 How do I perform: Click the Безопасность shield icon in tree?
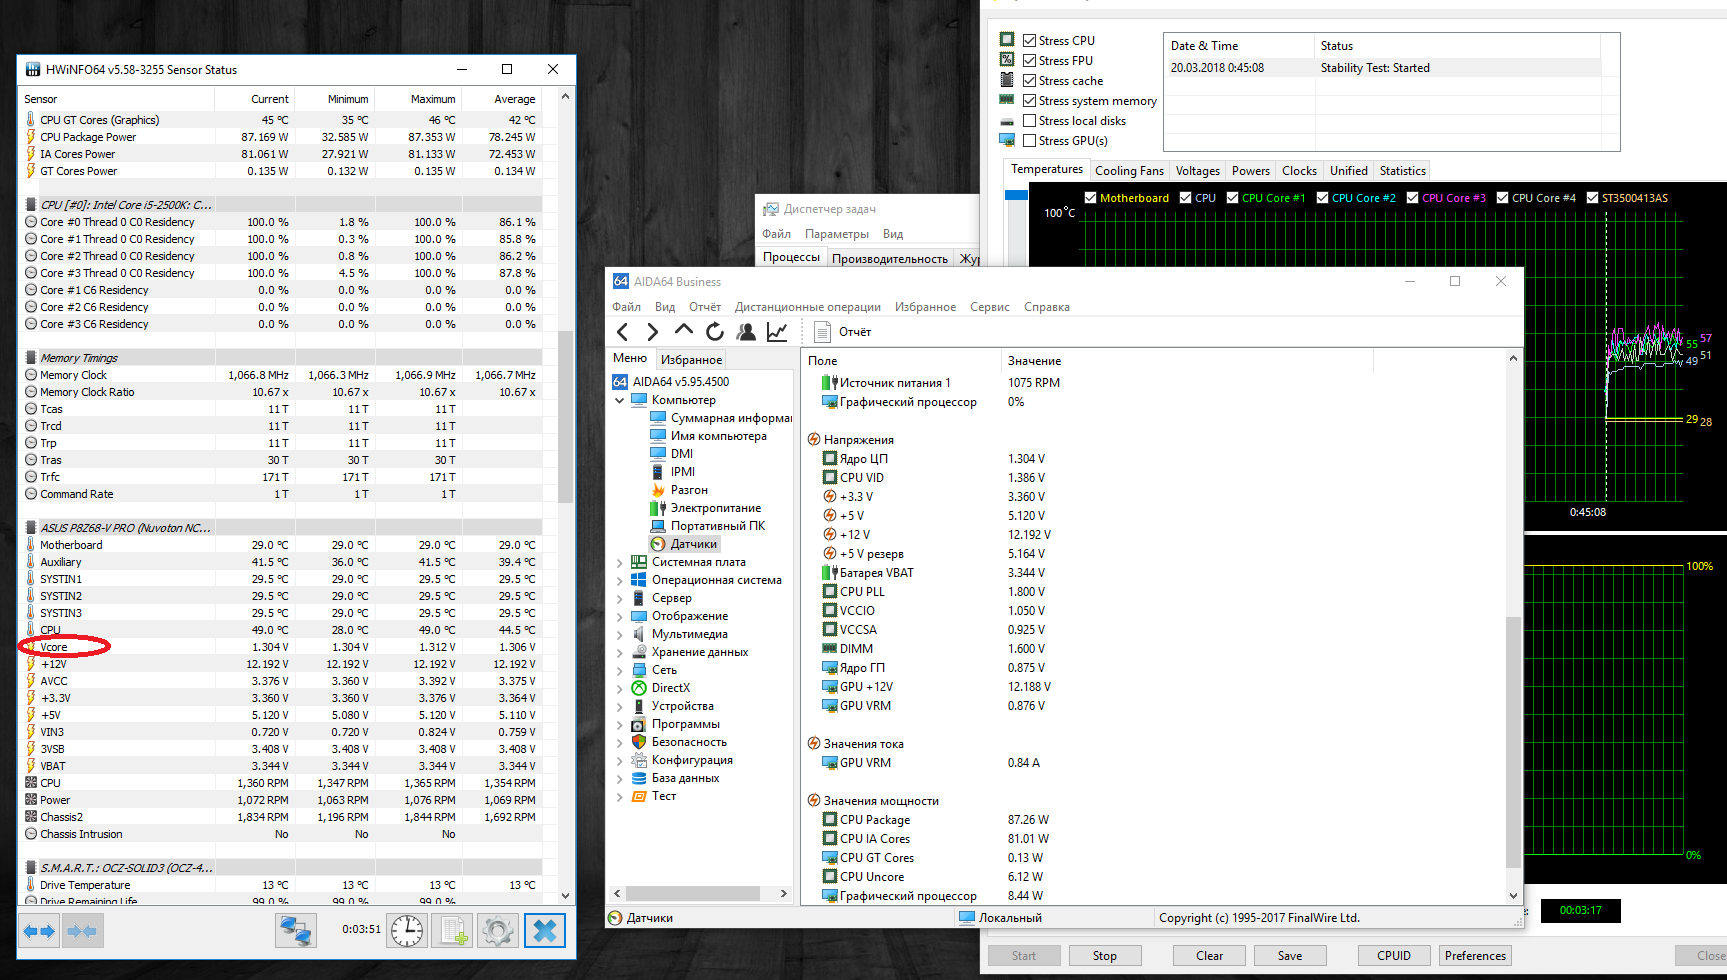click(639, 742)
